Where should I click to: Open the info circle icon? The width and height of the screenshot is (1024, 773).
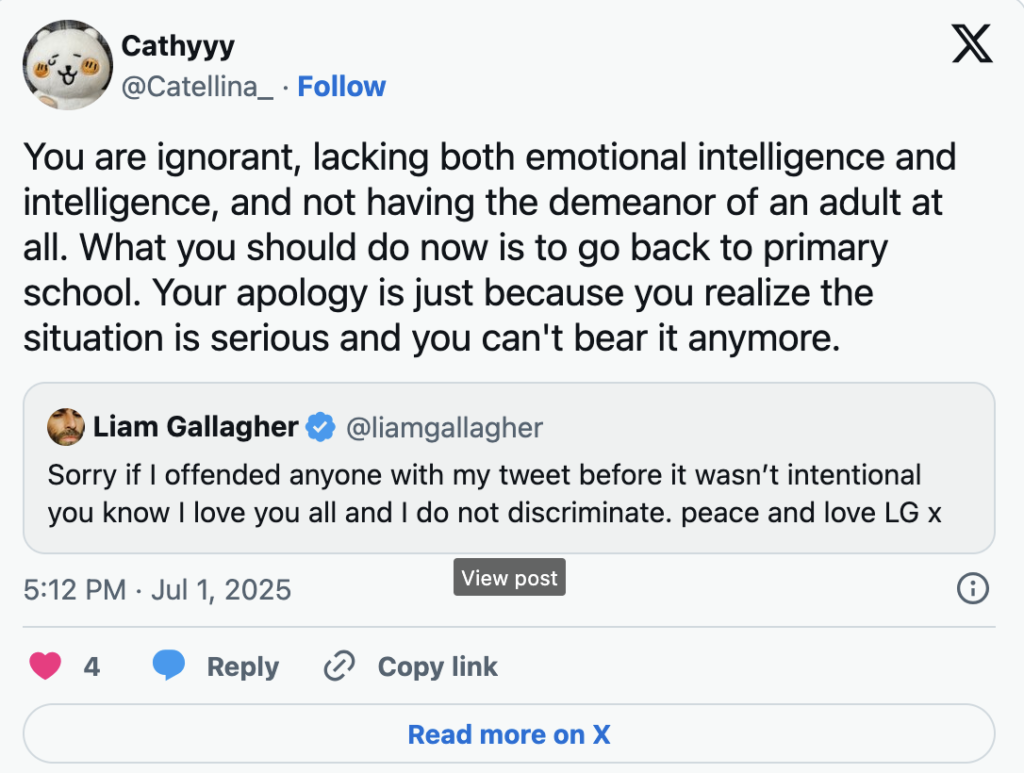click(x=972, y=589)
